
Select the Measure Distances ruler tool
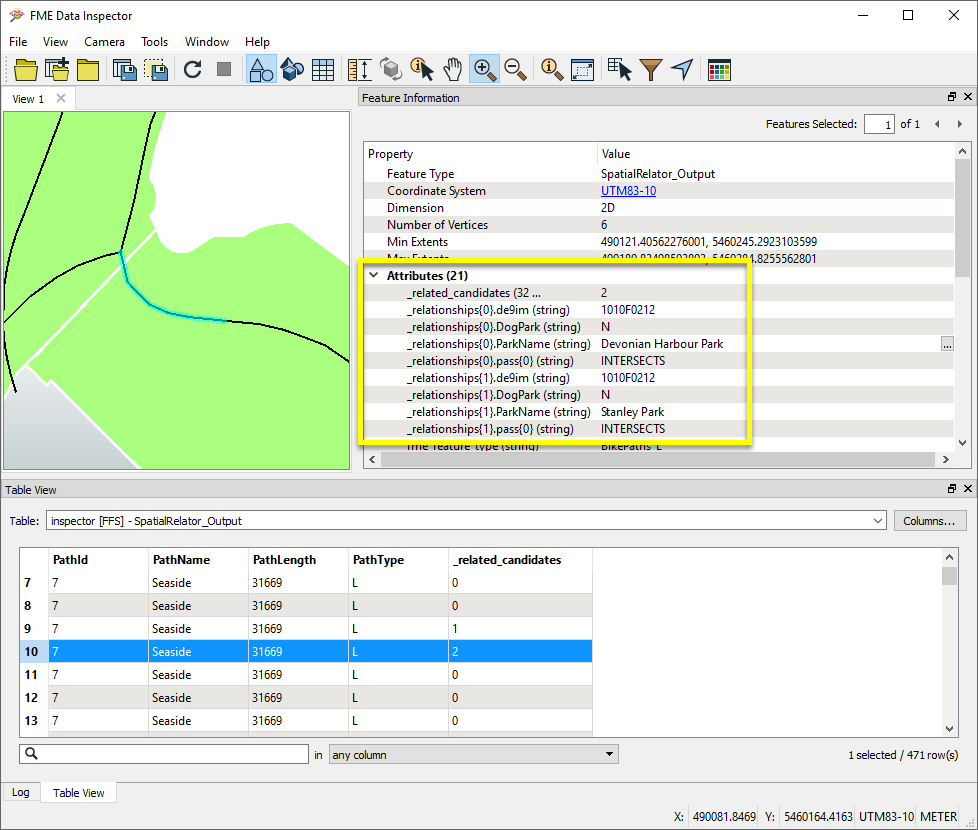pyautogui.click(x=360, y=70)
